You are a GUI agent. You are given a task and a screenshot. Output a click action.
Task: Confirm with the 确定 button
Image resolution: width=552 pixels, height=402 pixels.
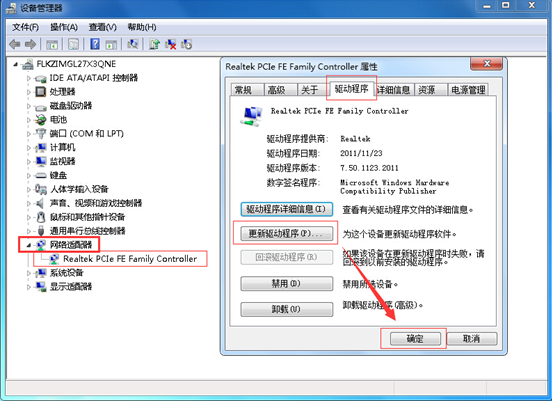pos(415,339)
